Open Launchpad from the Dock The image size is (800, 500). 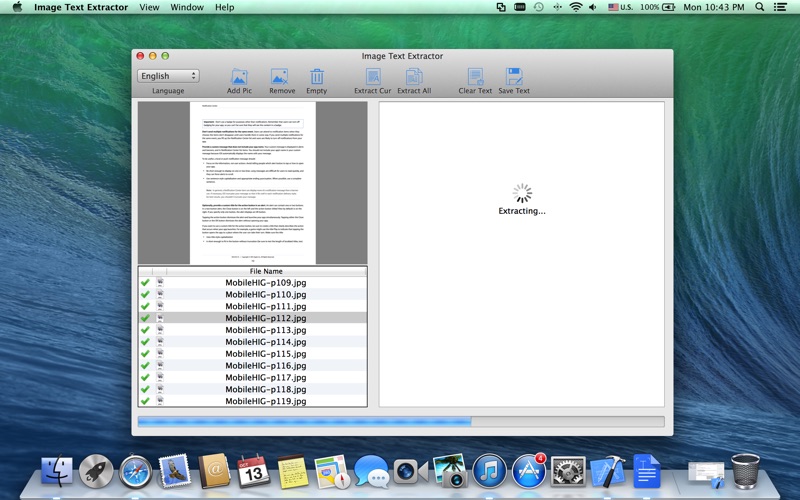[x=96, y=471]
